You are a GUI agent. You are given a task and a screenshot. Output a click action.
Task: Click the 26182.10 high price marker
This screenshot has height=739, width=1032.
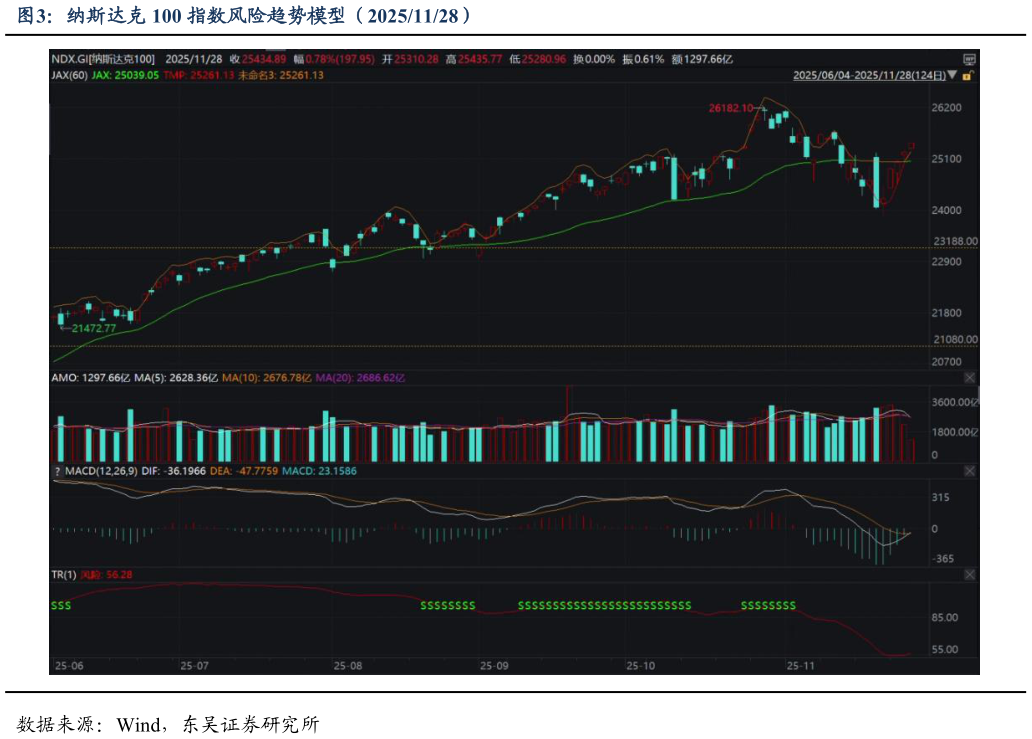(730, 108)
